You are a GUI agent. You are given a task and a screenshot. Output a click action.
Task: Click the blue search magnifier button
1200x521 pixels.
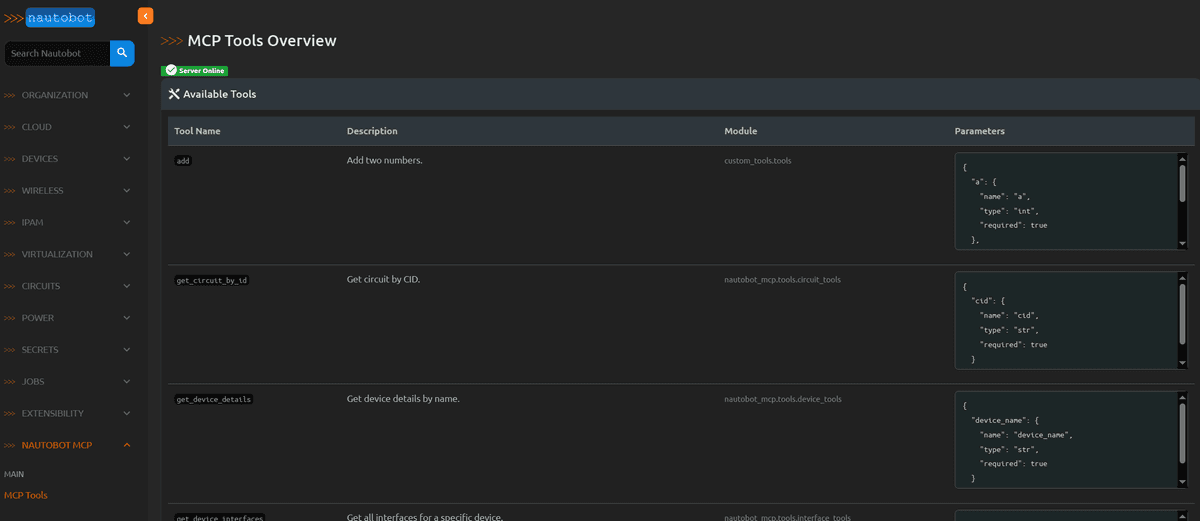click(x=122, y=53)
